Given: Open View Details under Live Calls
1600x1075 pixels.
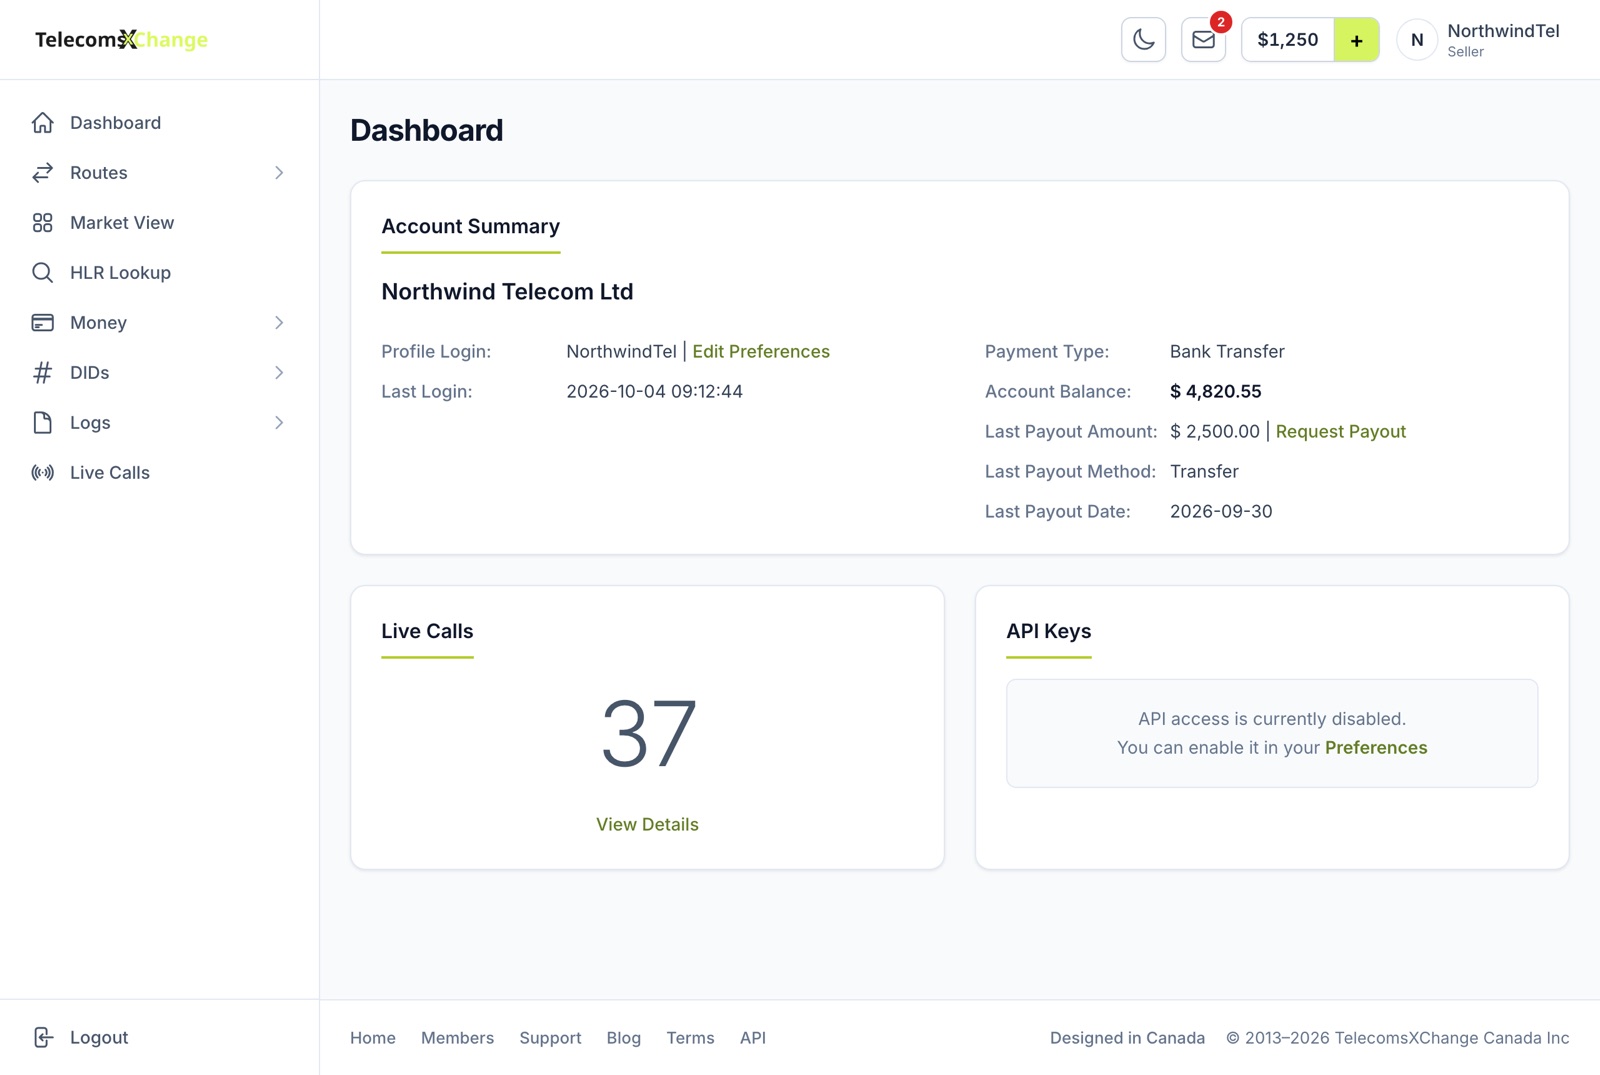Looking at the screenshot, I should [647, 825].
